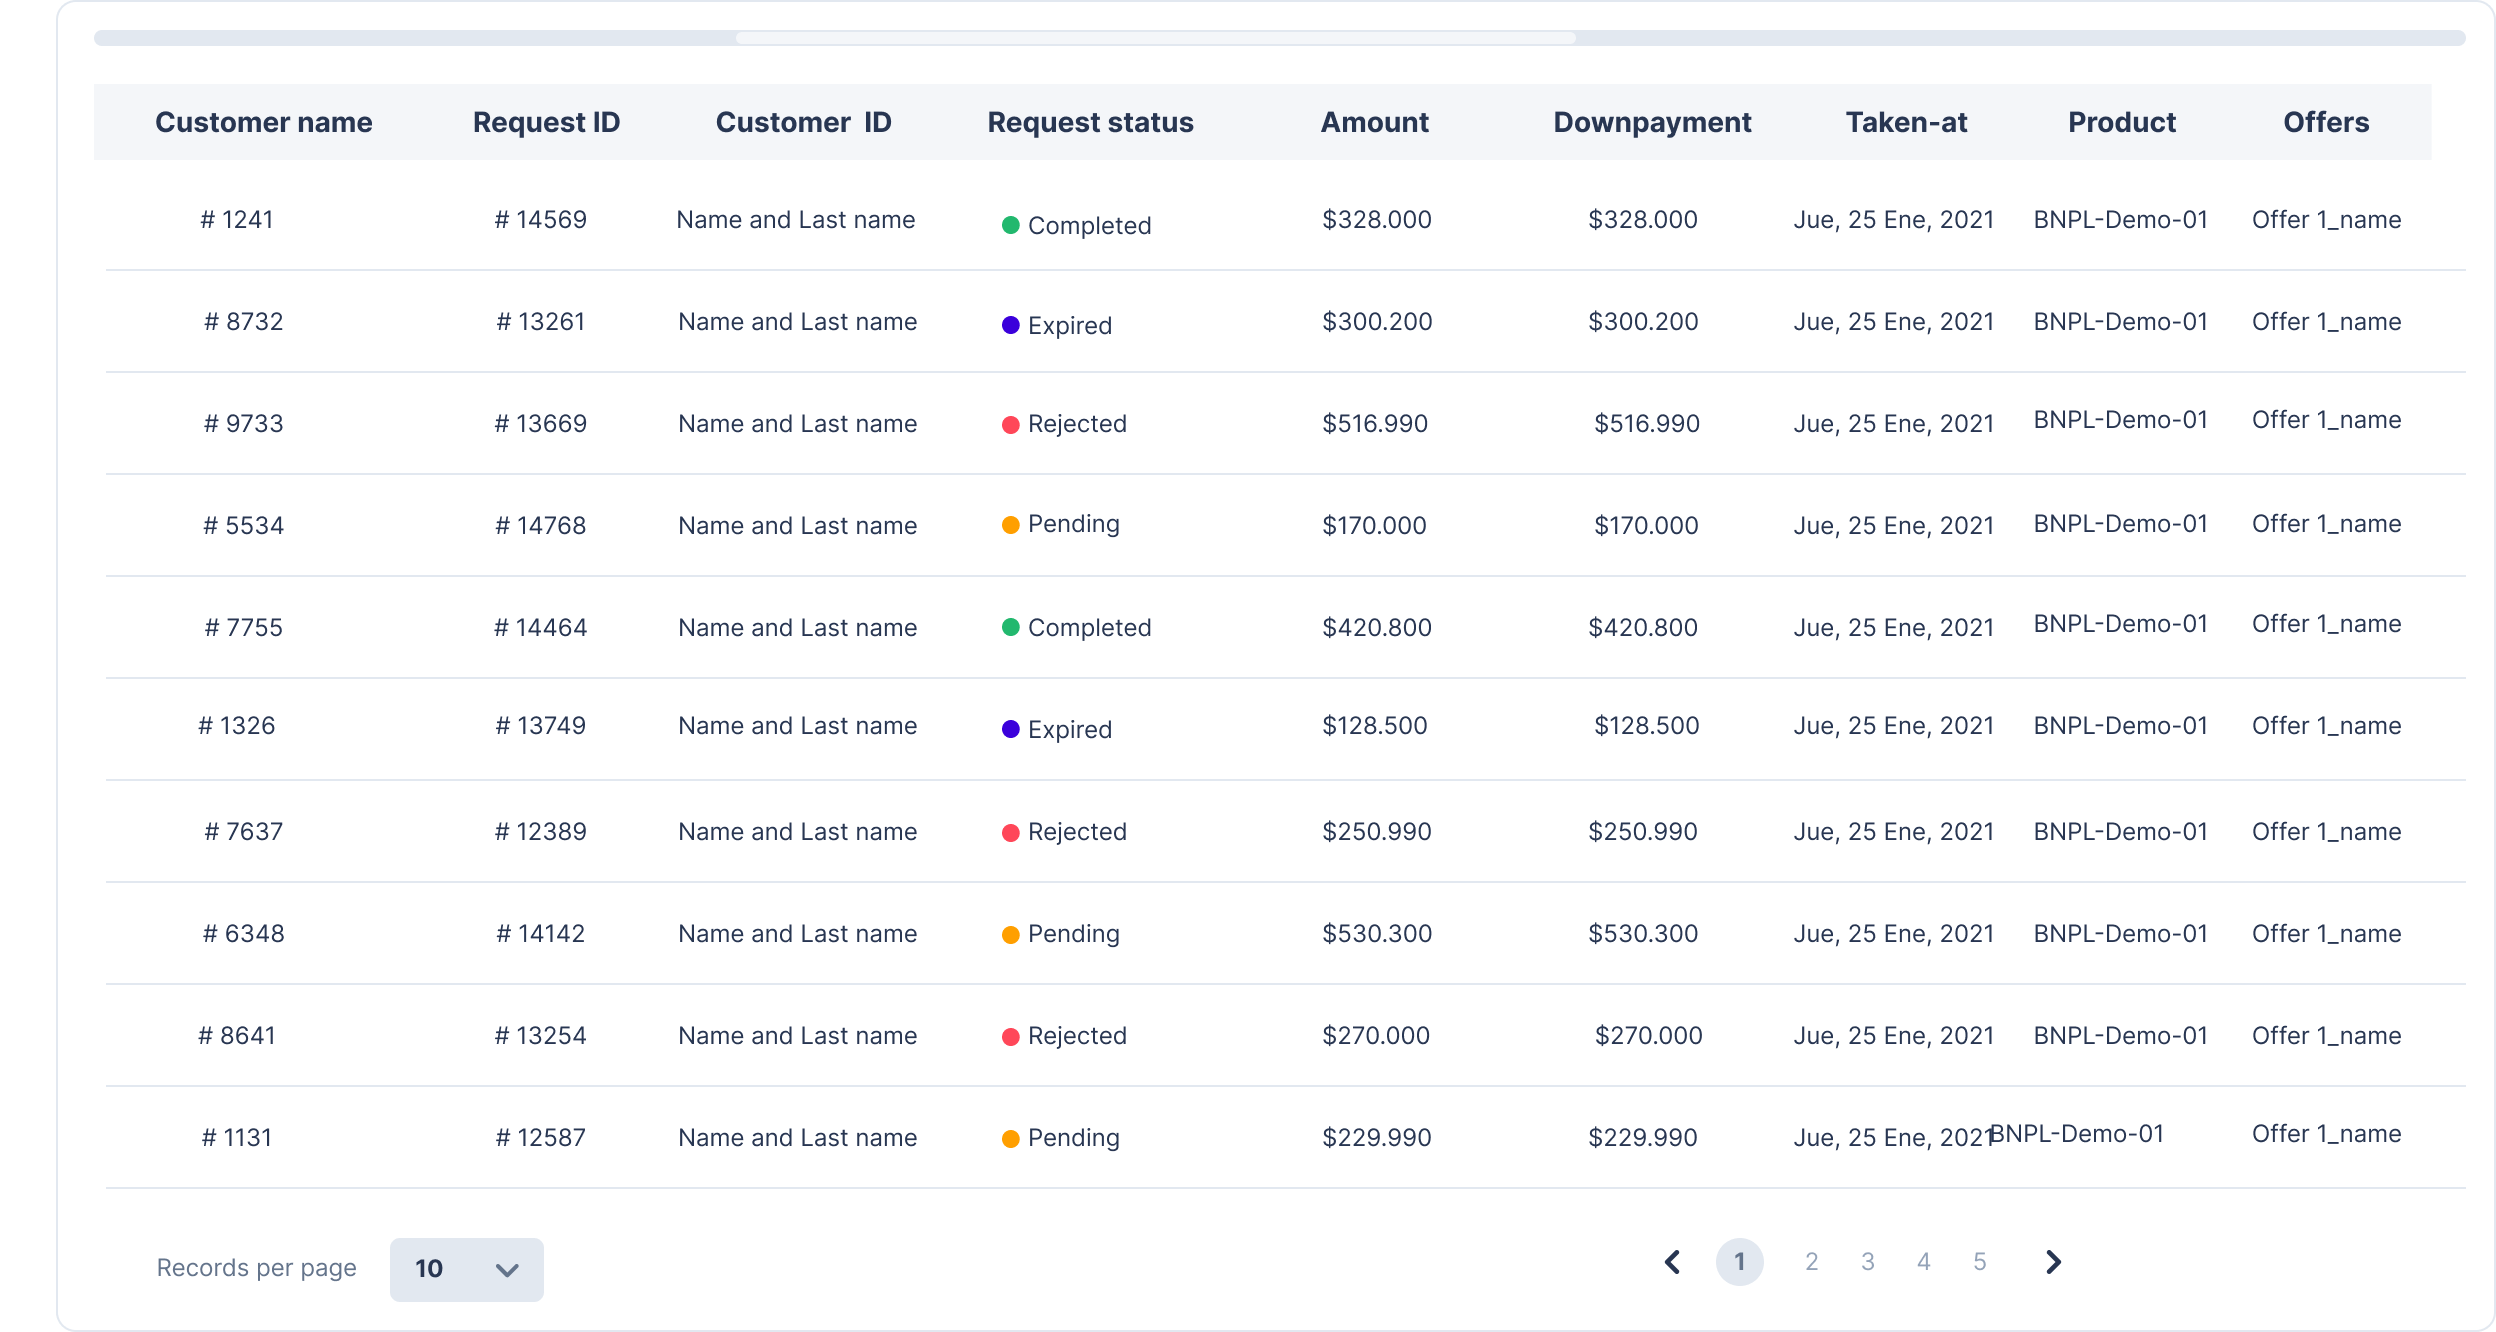This screenshot has width=2496, height=1332.
Task: Open Records per page dropdown
Action: (466, 1269)
